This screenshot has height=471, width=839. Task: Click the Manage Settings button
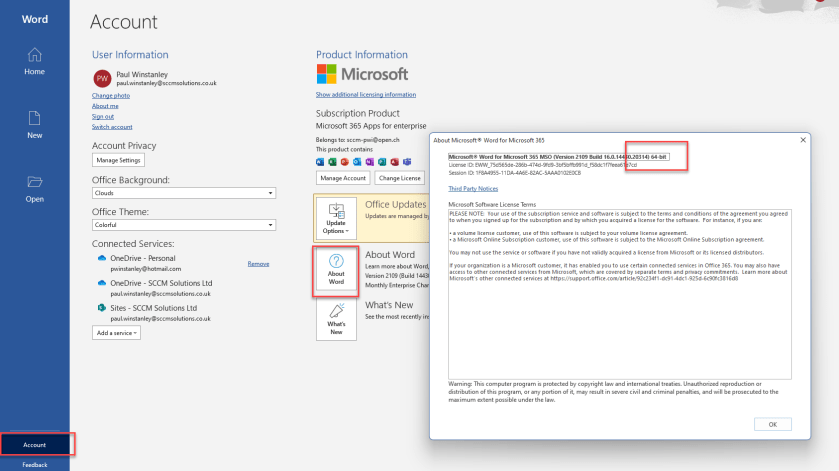[118, 160]
